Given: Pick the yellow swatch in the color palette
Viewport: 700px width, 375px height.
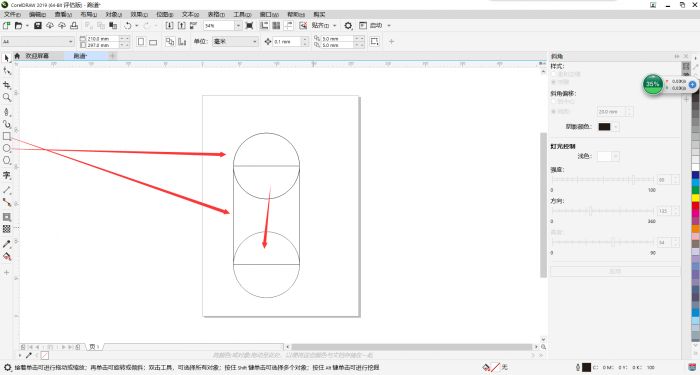Looking at the screenshot, I should (696, 197).
